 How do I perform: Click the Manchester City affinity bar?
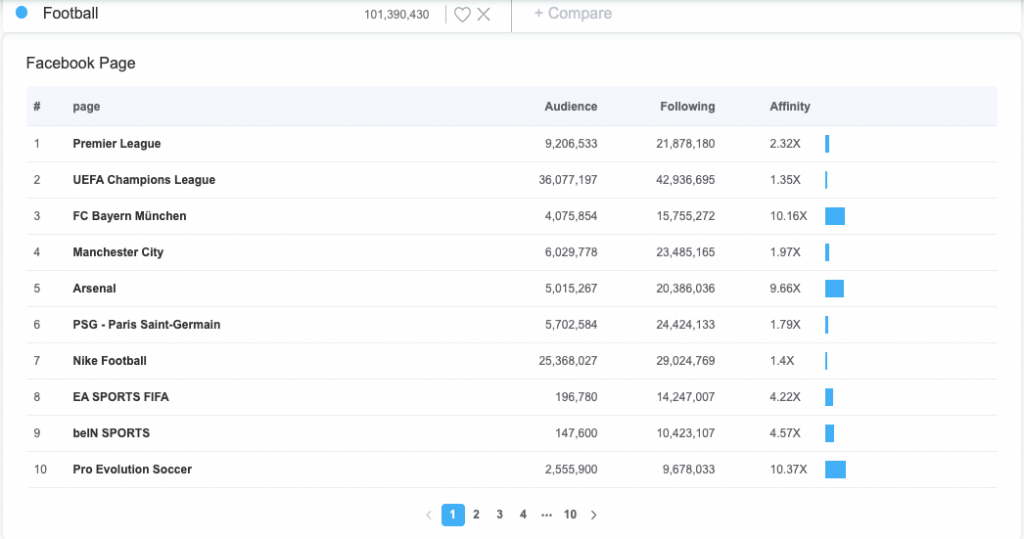click(x=827, y=252)
